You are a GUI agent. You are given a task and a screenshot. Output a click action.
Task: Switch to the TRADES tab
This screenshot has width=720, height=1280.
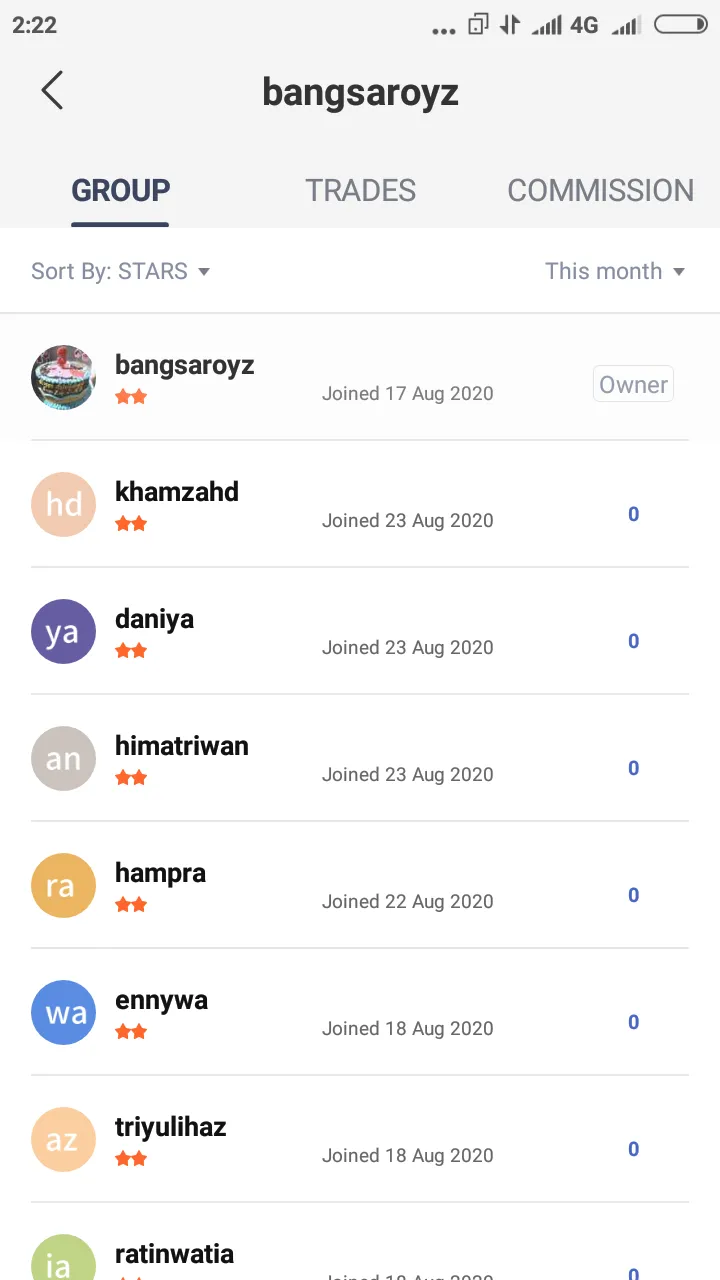360,190
